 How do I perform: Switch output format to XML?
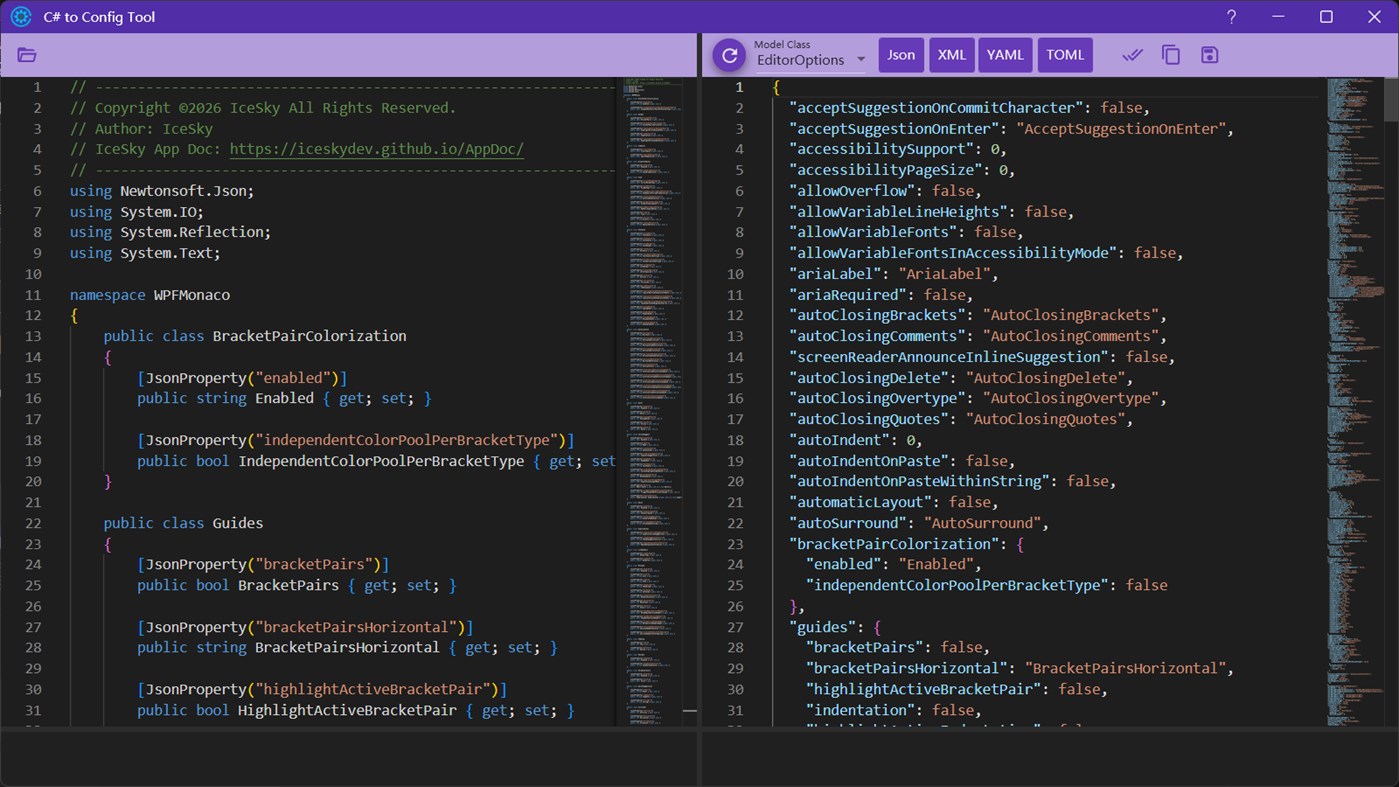952,55
